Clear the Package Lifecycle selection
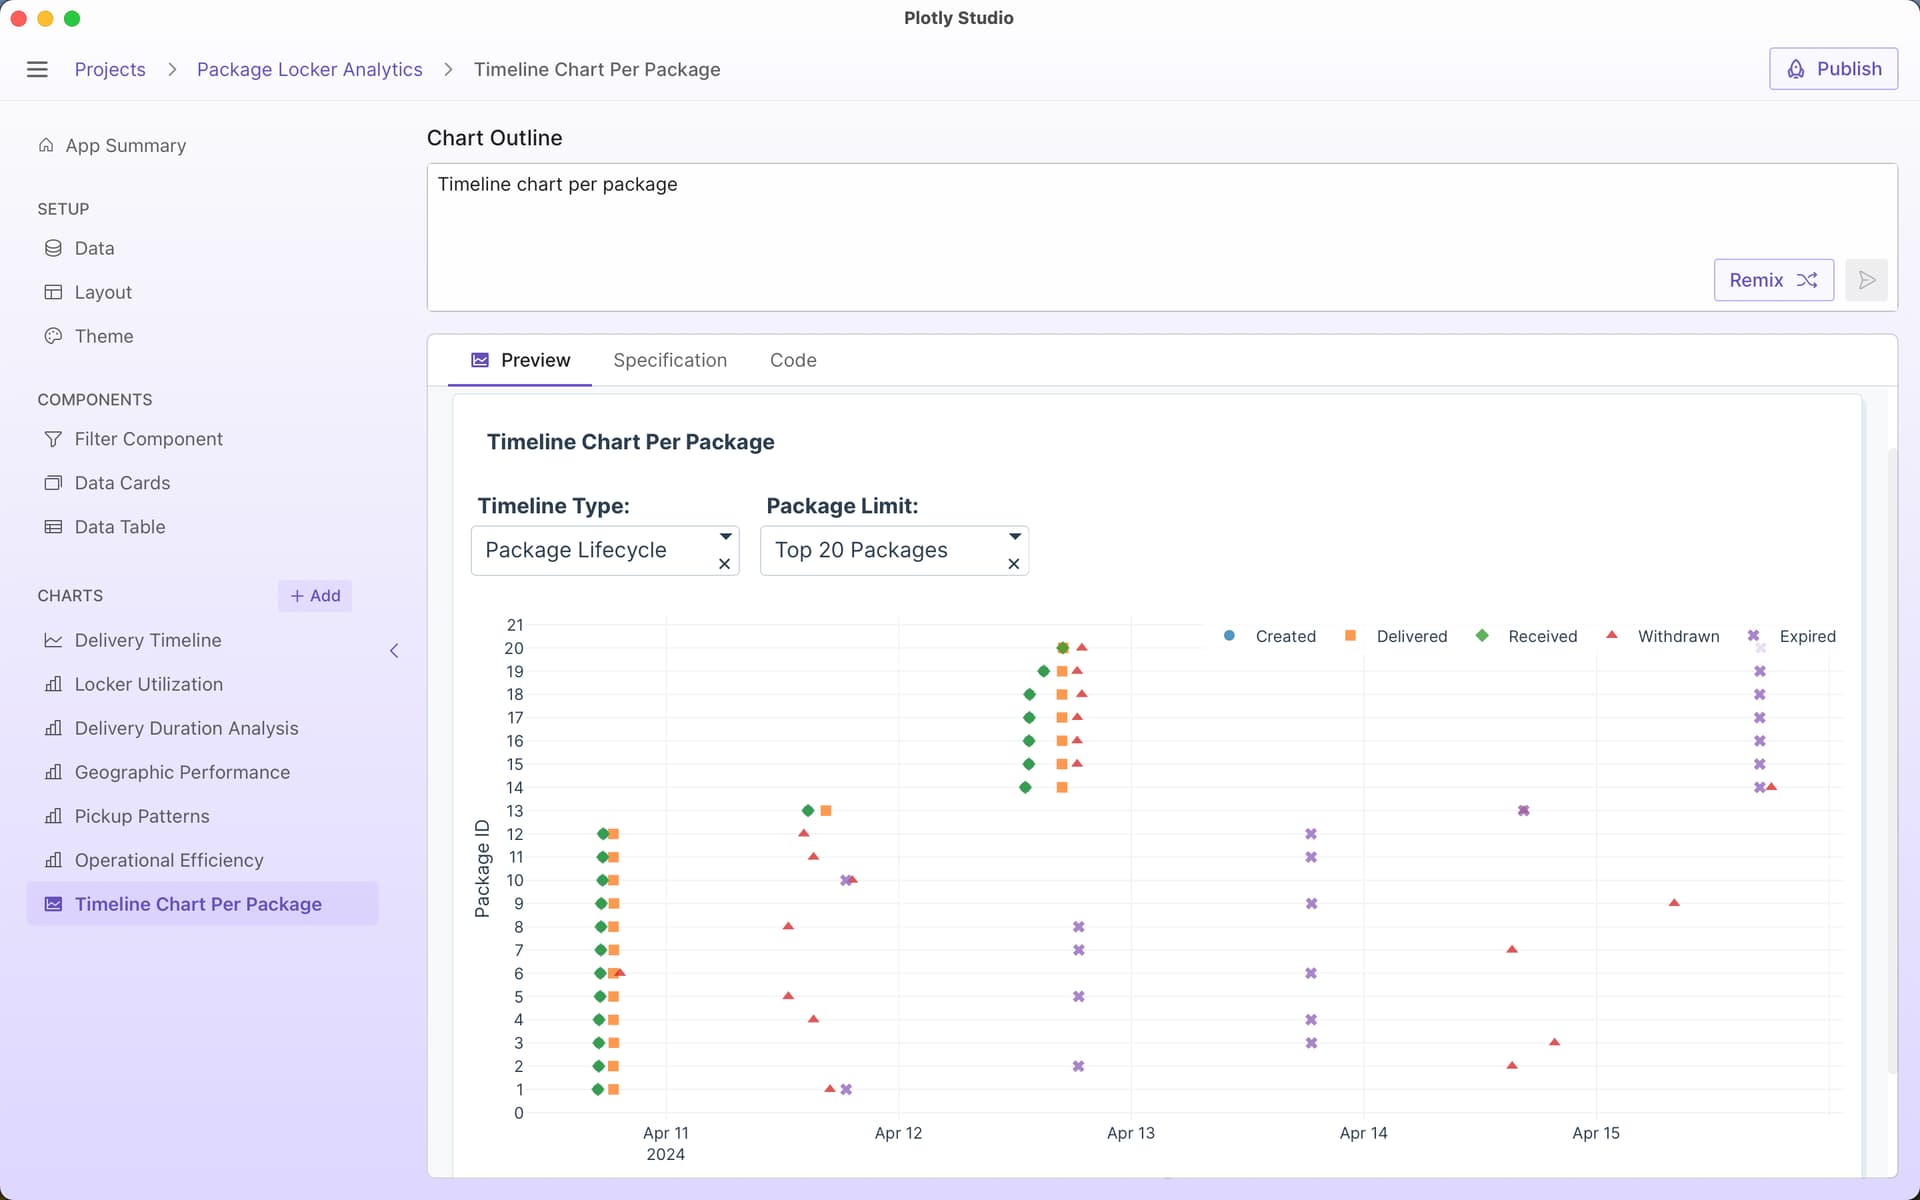Viewport: 1920px width, 1200px height. tap(725, 564)
